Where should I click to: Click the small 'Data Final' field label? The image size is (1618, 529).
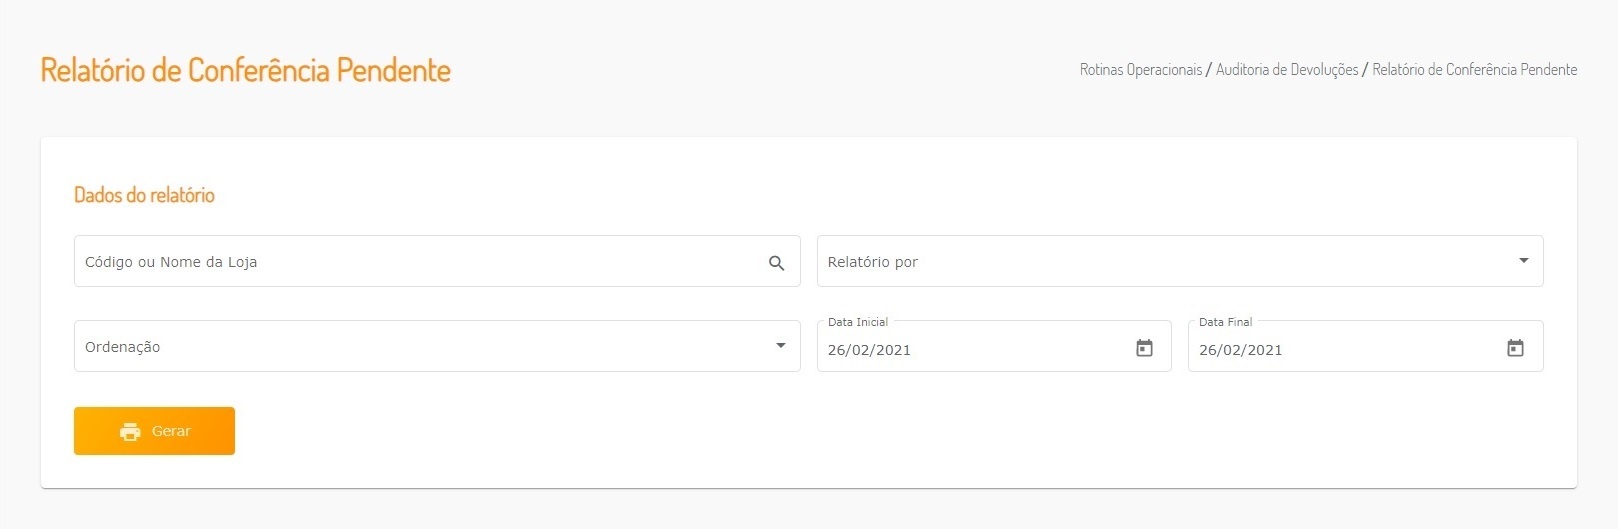[1225, 322]
